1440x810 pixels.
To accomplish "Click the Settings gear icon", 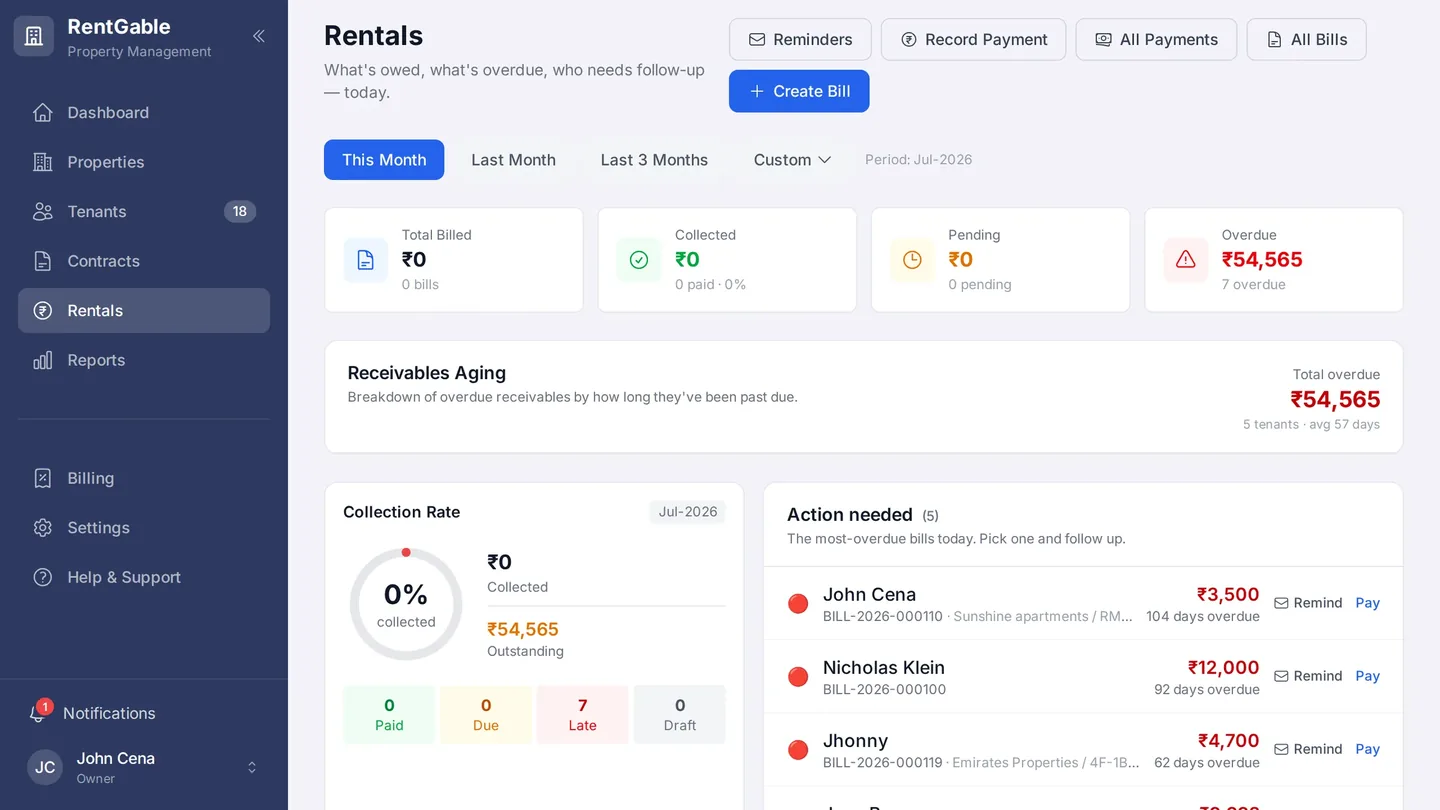I will click(42, 528).
